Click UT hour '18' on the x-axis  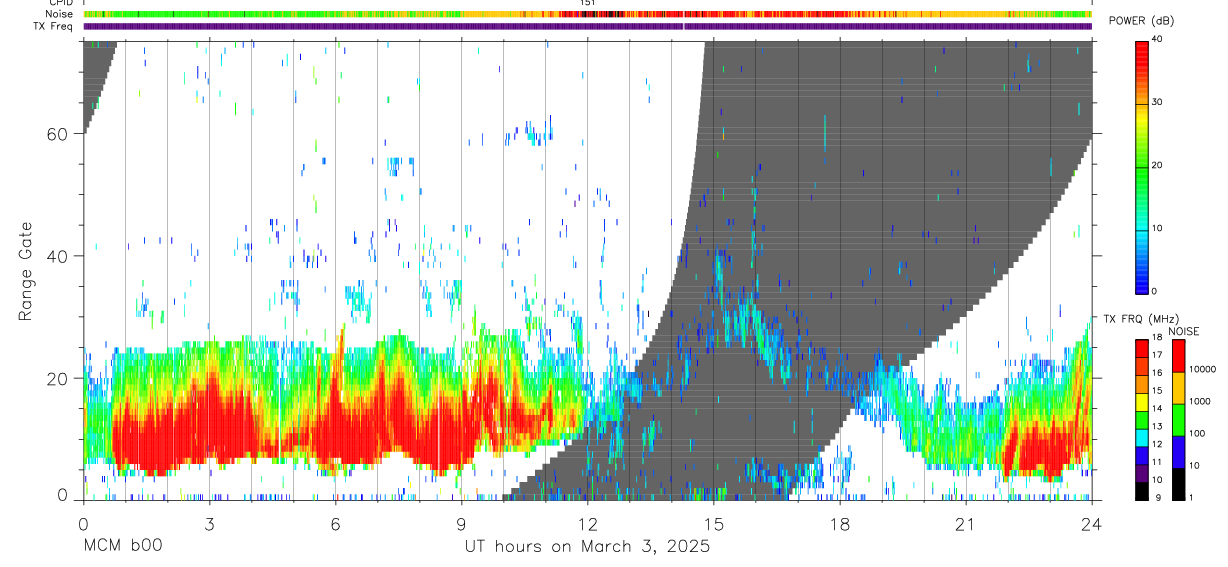(839, 523)
